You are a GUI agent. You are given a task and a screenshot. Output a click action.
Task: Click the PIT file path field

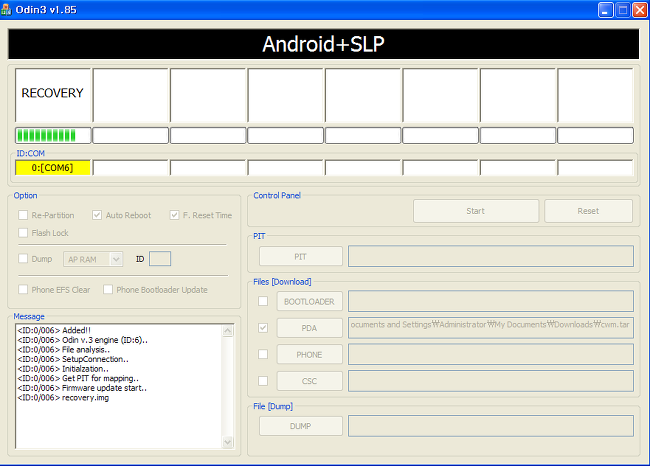(491, 256)
